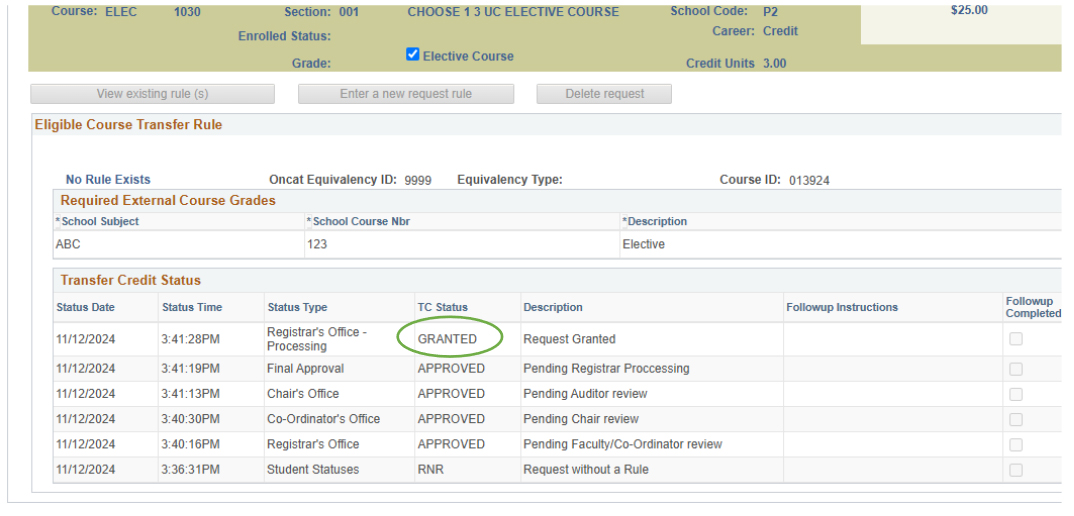The width and height of the screenshot is (1074, 516).
Task: Check Followup Completed for Final Approval row
Action: click(1016, 369)
